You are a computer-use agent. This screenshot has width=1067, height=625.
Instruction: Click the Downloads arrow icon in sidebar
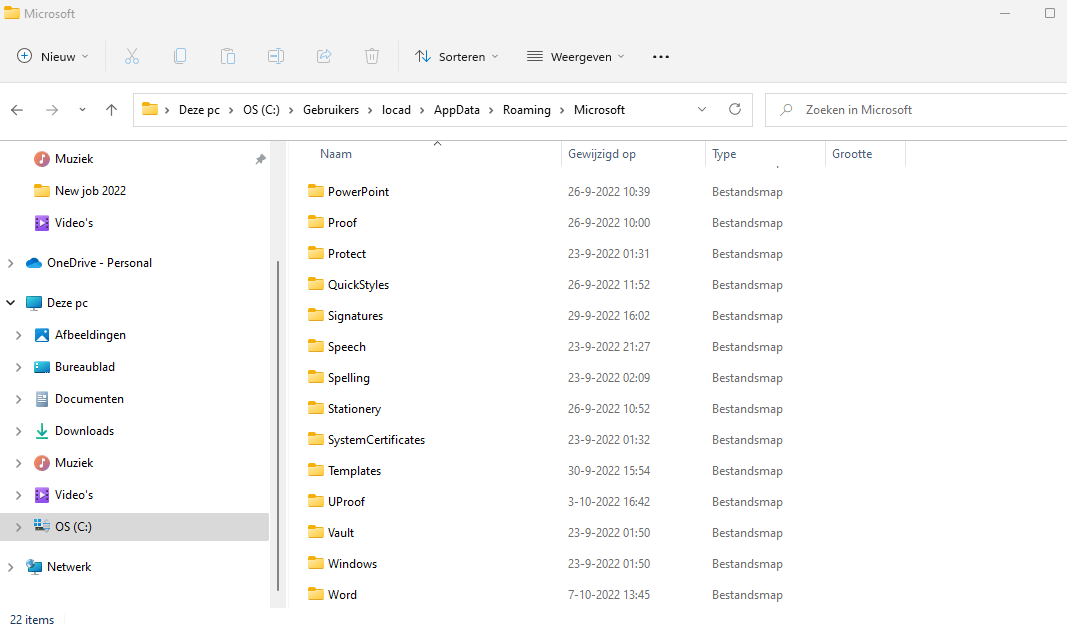(x=42, y=430)
